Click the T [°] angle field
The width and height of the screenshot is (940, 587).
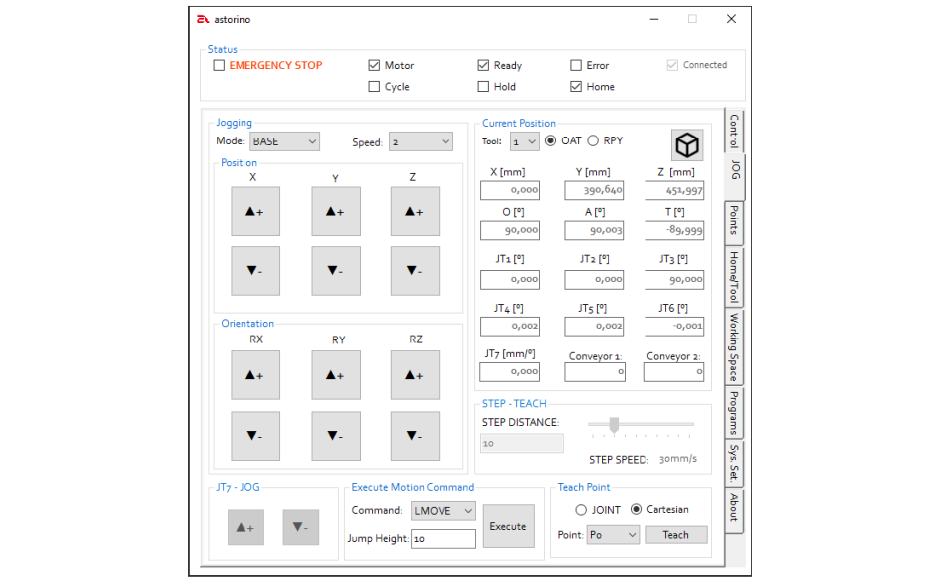click(674, 230)
